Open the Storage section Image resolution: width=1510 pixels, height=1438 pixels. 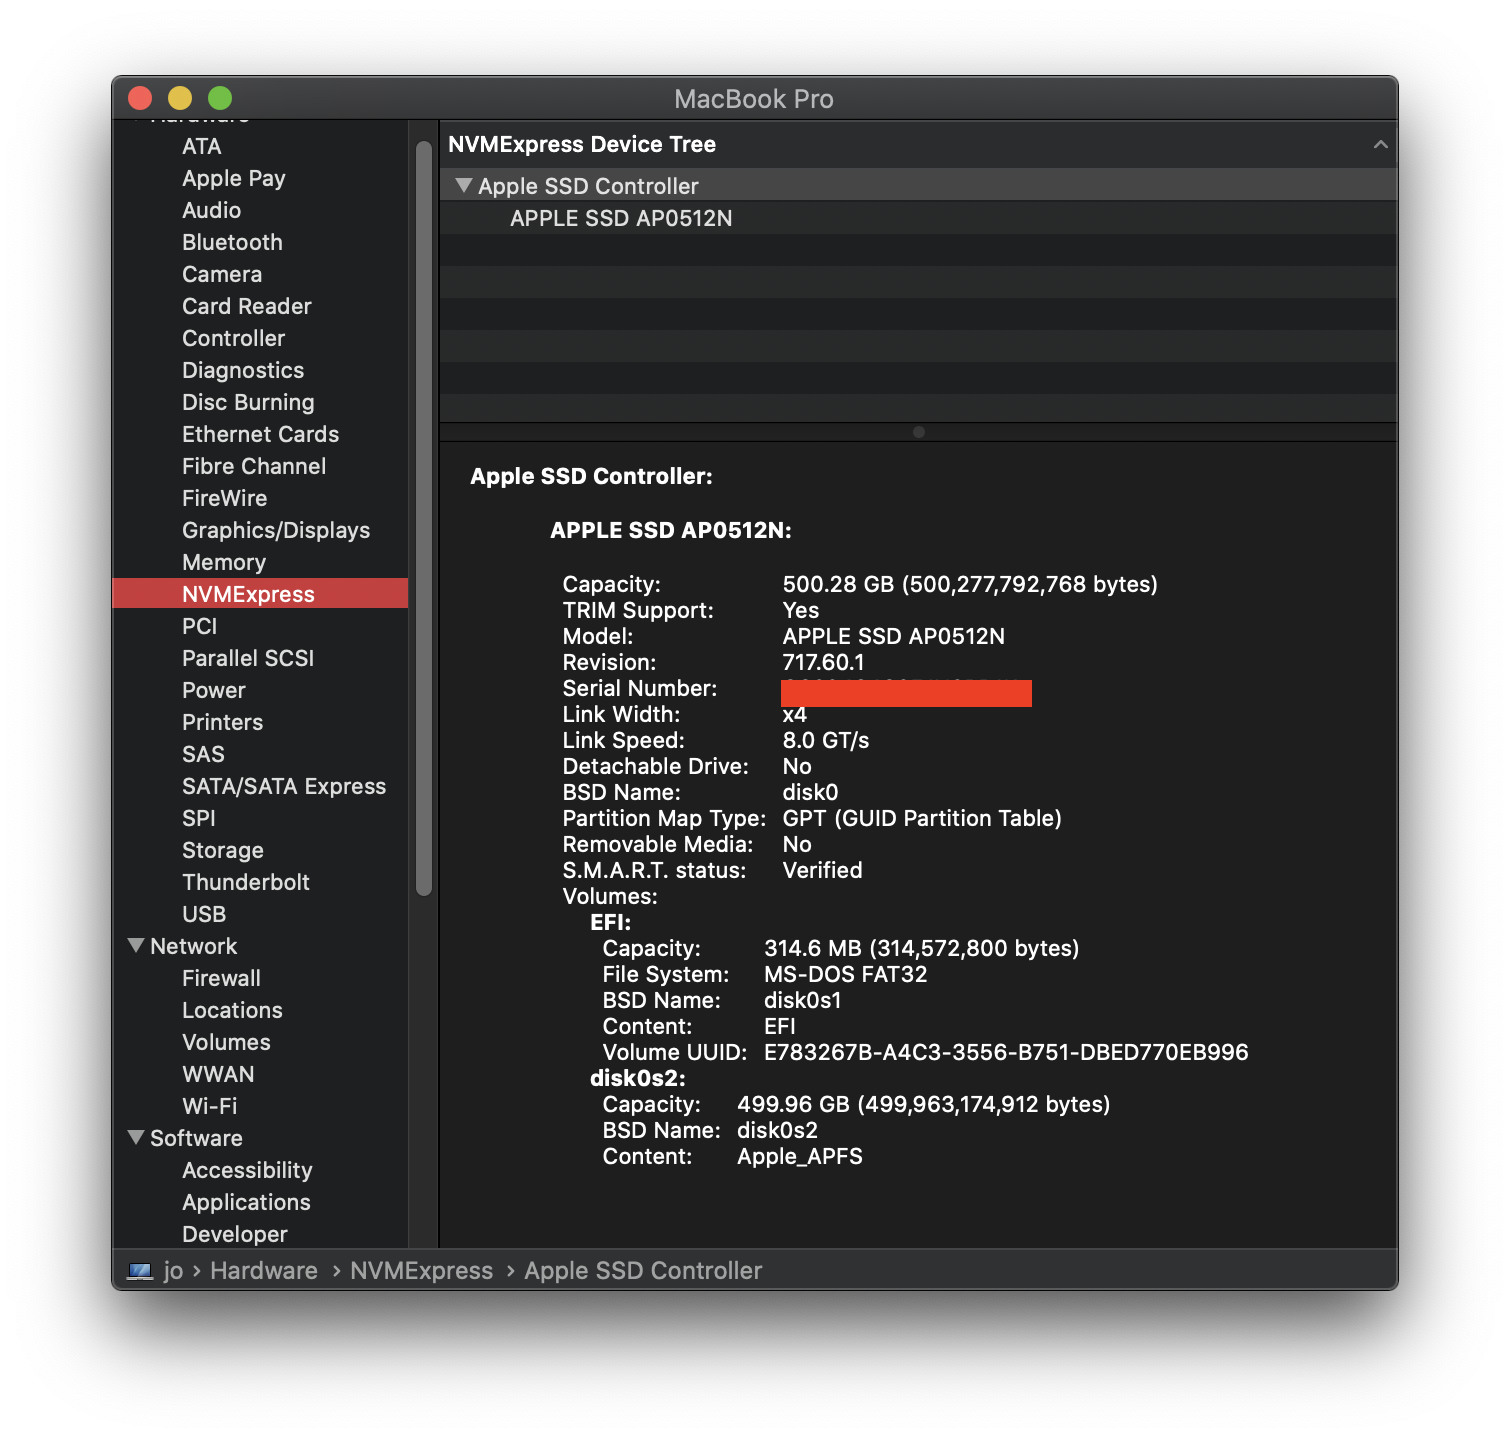[222, 850]
